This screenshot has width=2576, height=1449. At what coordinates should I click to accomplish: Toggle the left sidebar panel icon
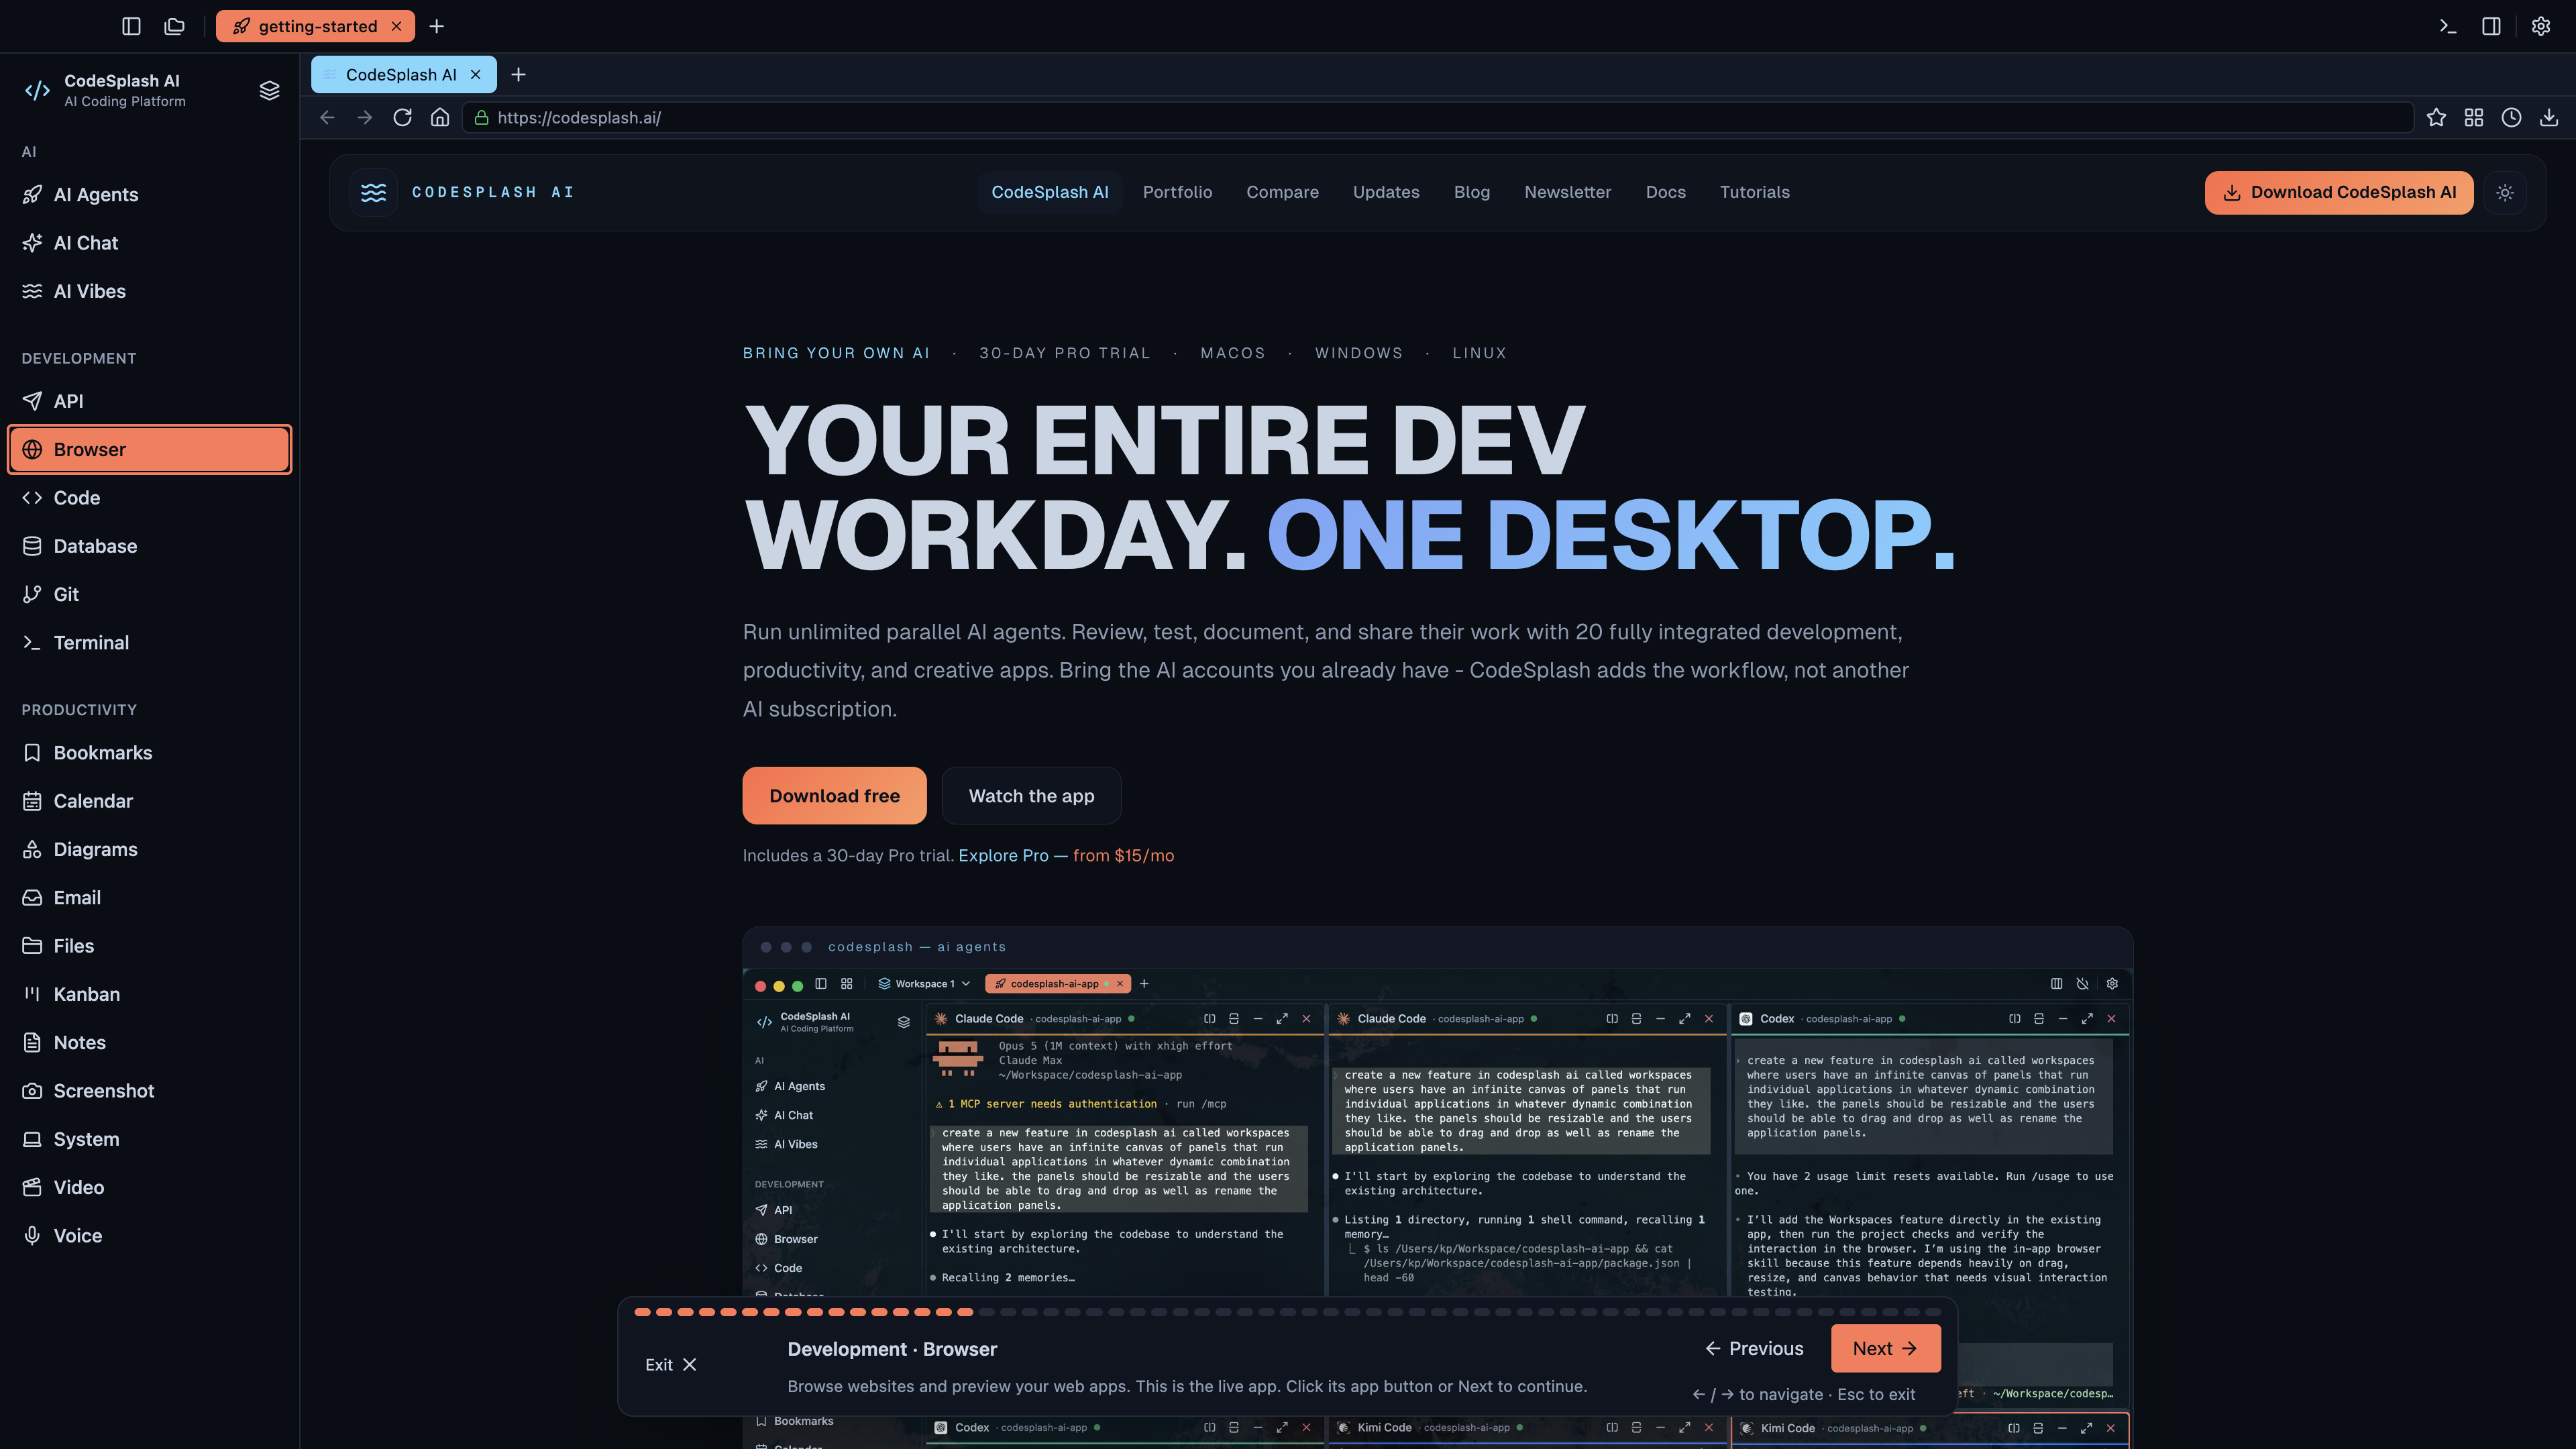tap(131, 26)
